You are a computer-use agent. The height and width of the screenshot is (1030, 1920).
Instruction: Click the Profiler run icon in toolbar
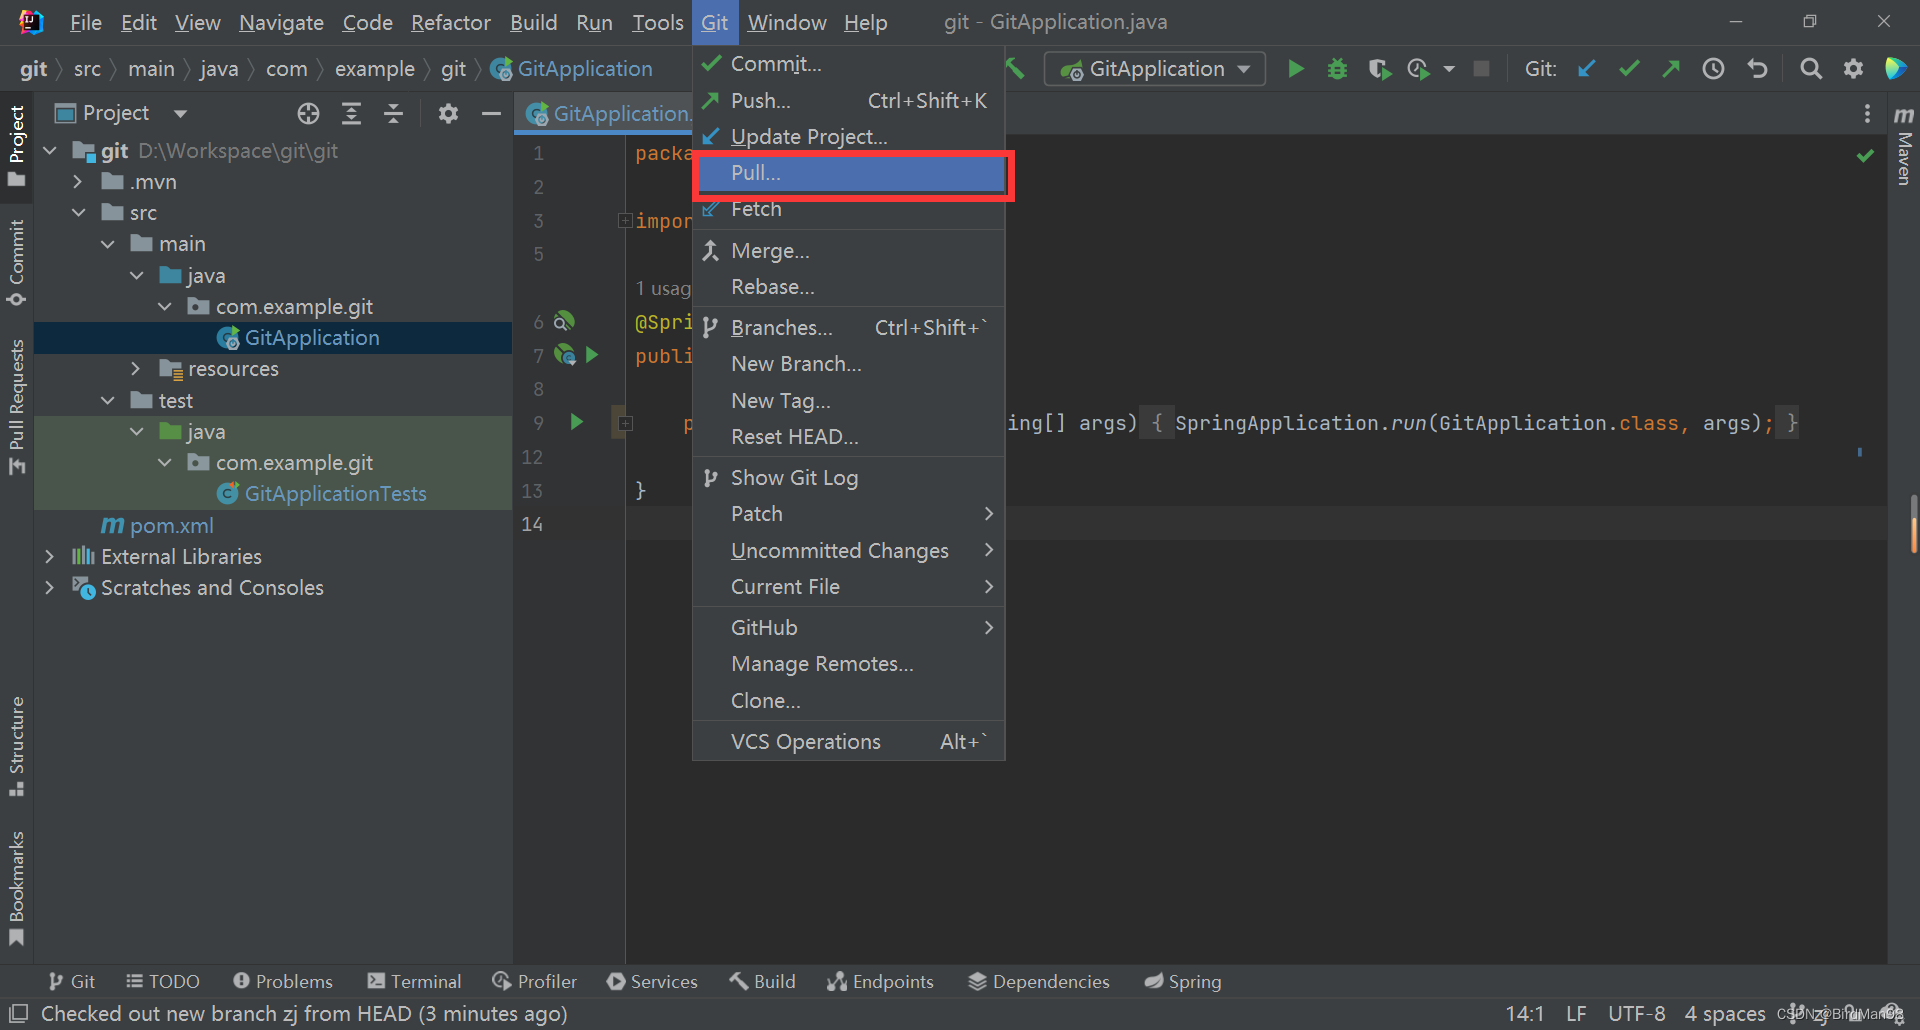pyautogui.click(x=1418, y=69)
